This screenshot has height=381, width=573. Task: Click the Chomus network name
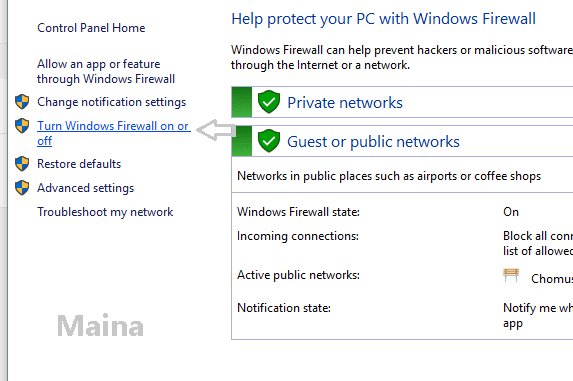click(x=552, y=279)
